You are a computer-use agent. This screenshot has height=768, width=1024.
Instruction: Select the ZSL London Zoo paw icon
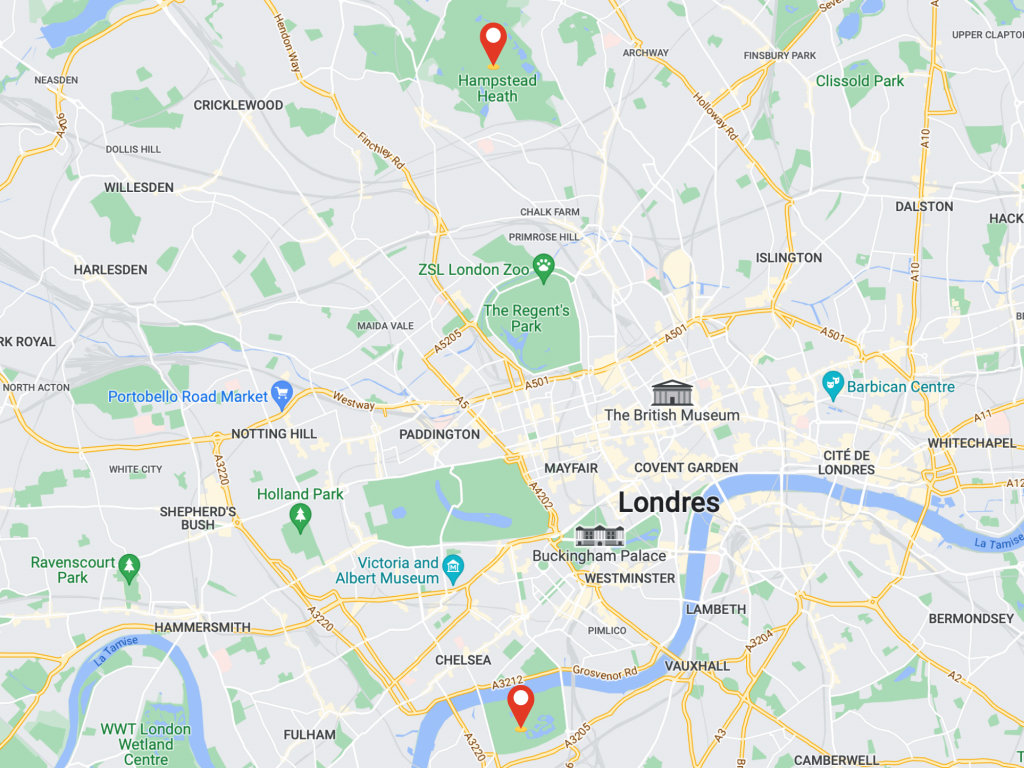coord(543,268)
